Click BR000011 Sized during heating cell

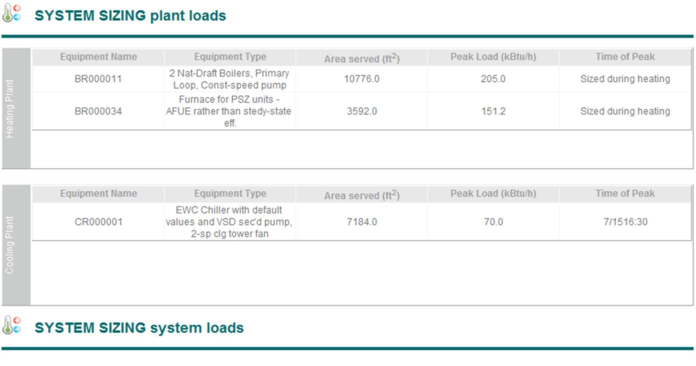(x=625, y=79)
